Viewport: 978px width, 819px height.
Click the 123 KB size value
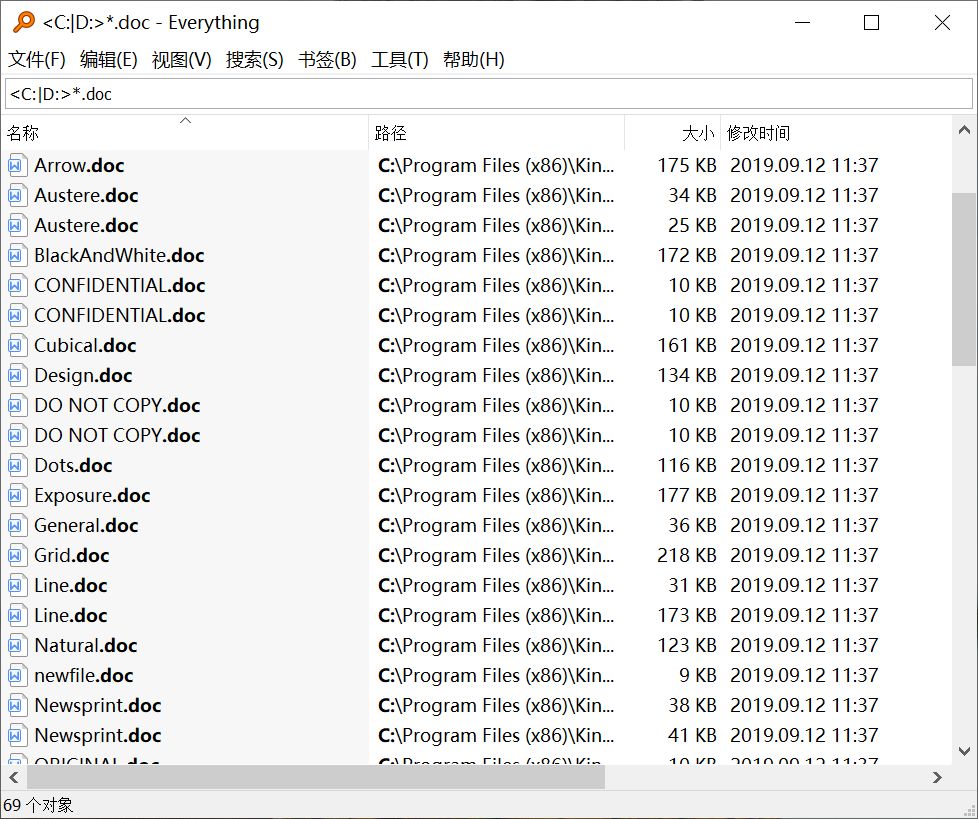[x=687, y=646]
